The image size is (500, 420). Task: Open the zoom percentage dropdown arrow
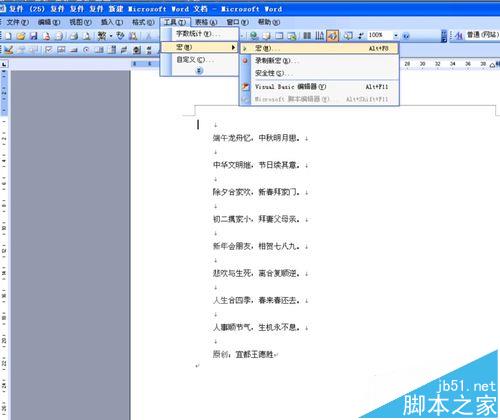tap(396, 35)
